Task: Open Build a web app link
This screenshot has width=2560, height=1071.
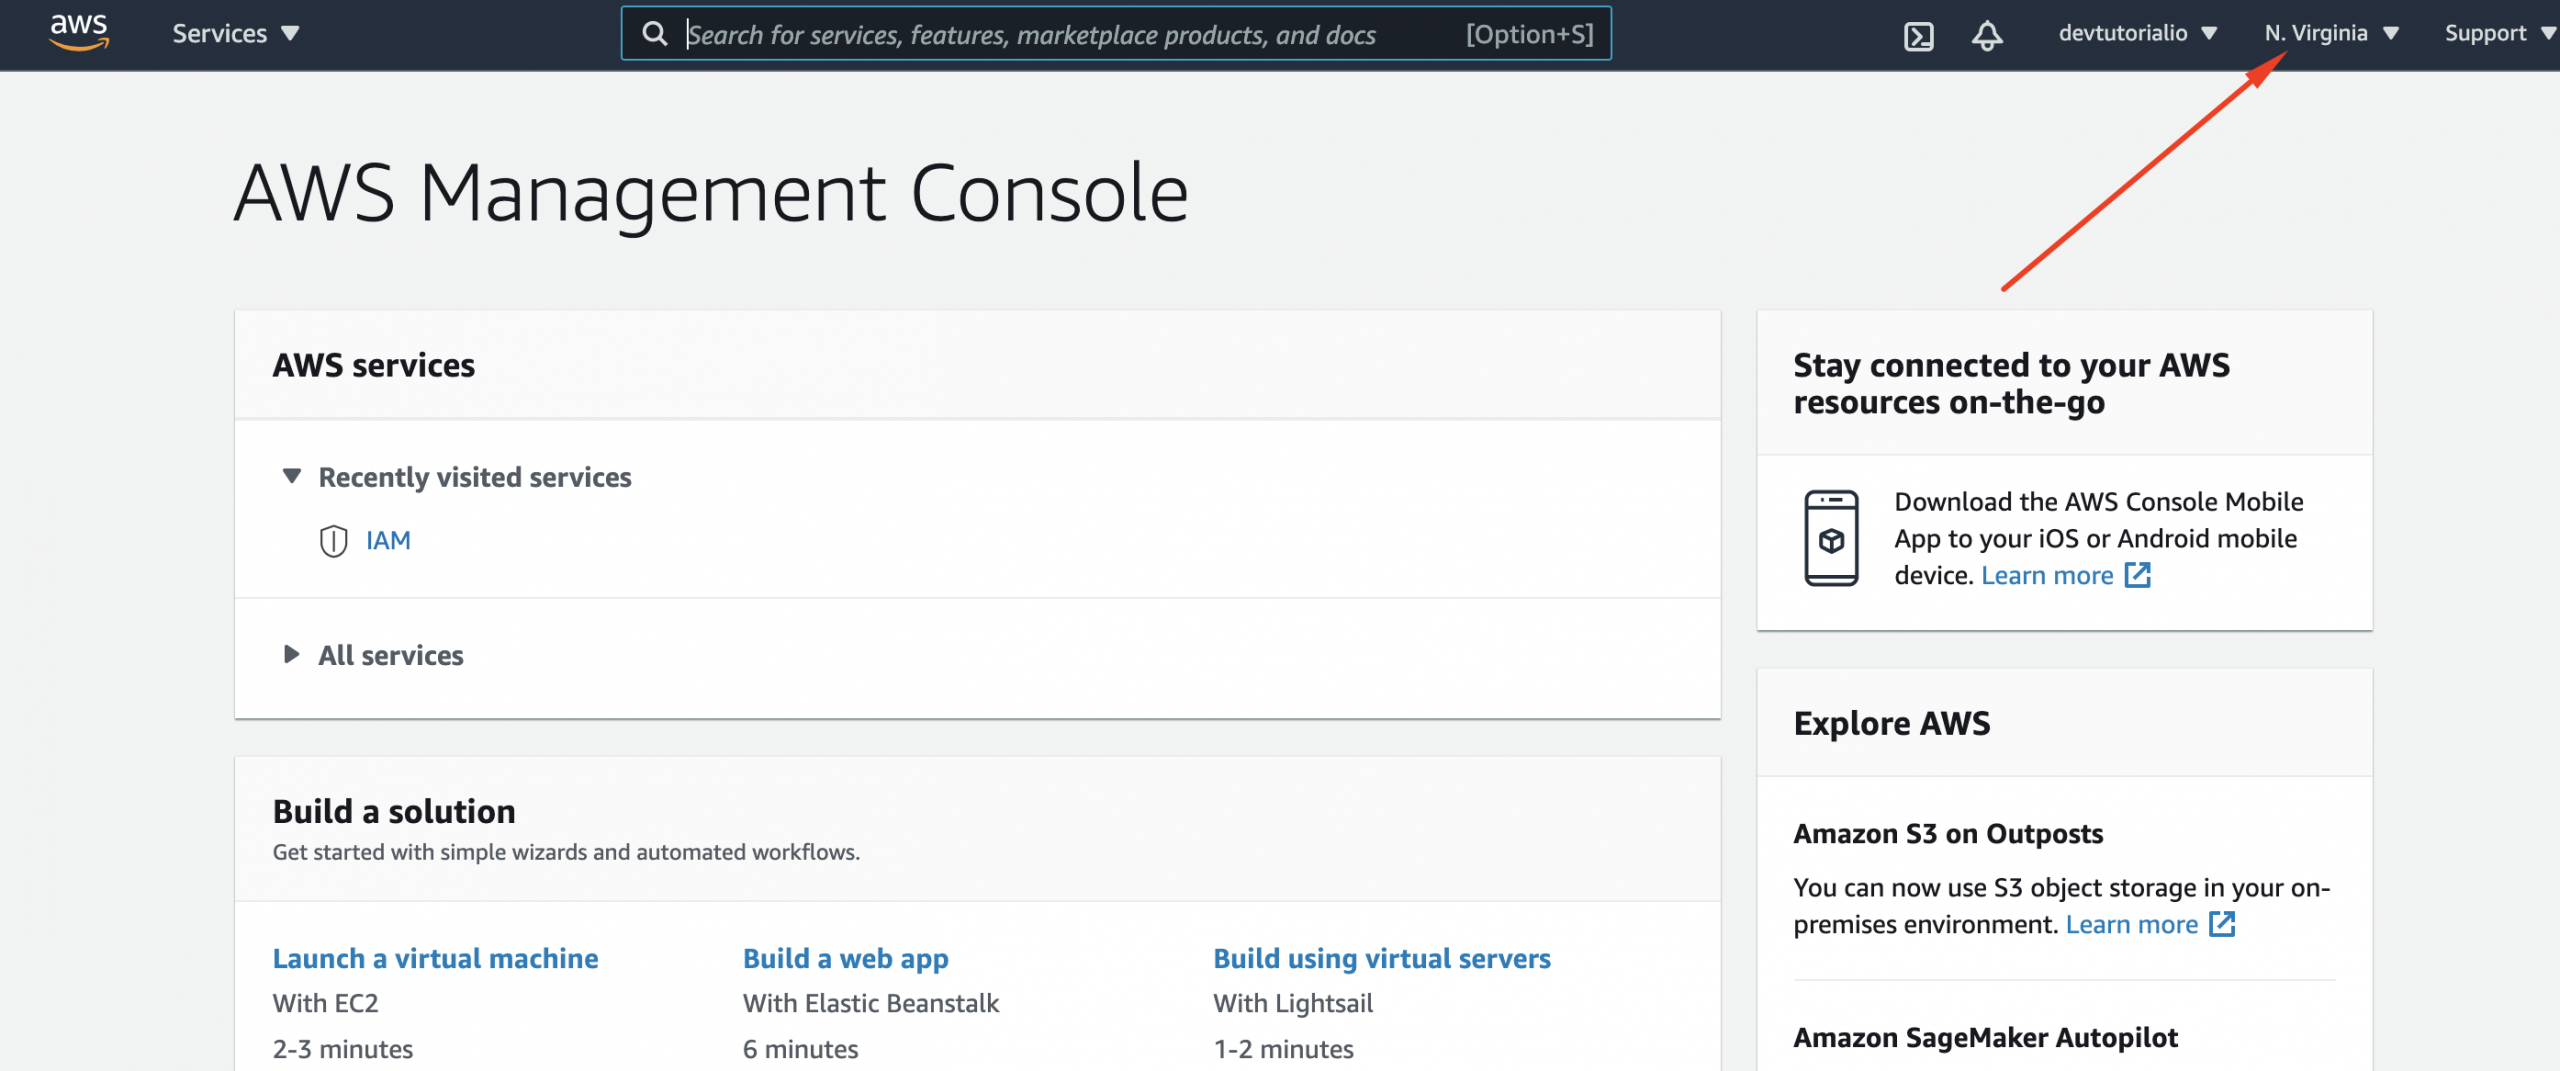Action: coord(845,958)
